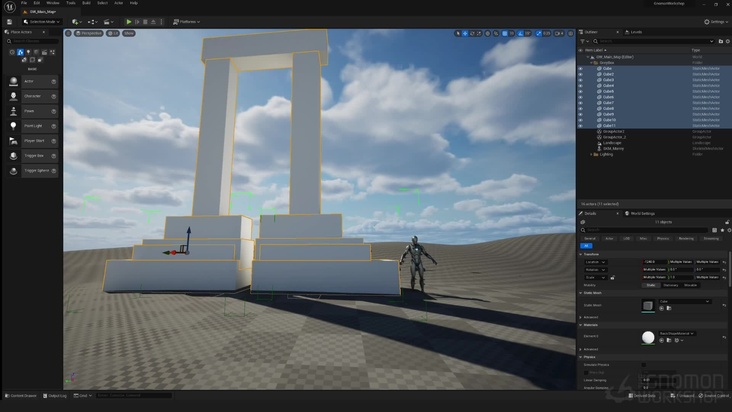
Task: Click the Unreal Engine logo icon
Action: (x=9, y=7)
